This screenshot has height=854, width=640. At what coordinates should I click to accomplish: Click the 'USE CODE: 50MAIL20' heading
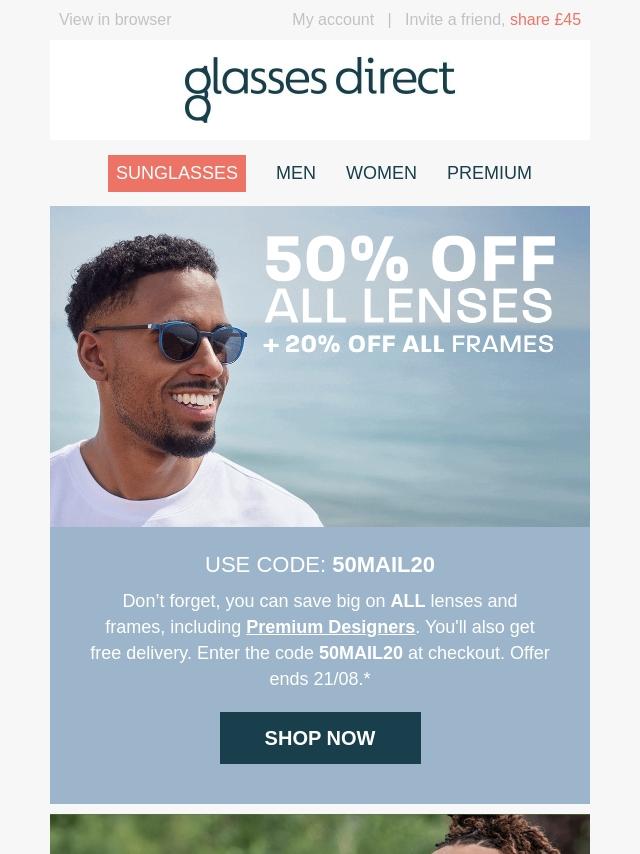(320, 565)
